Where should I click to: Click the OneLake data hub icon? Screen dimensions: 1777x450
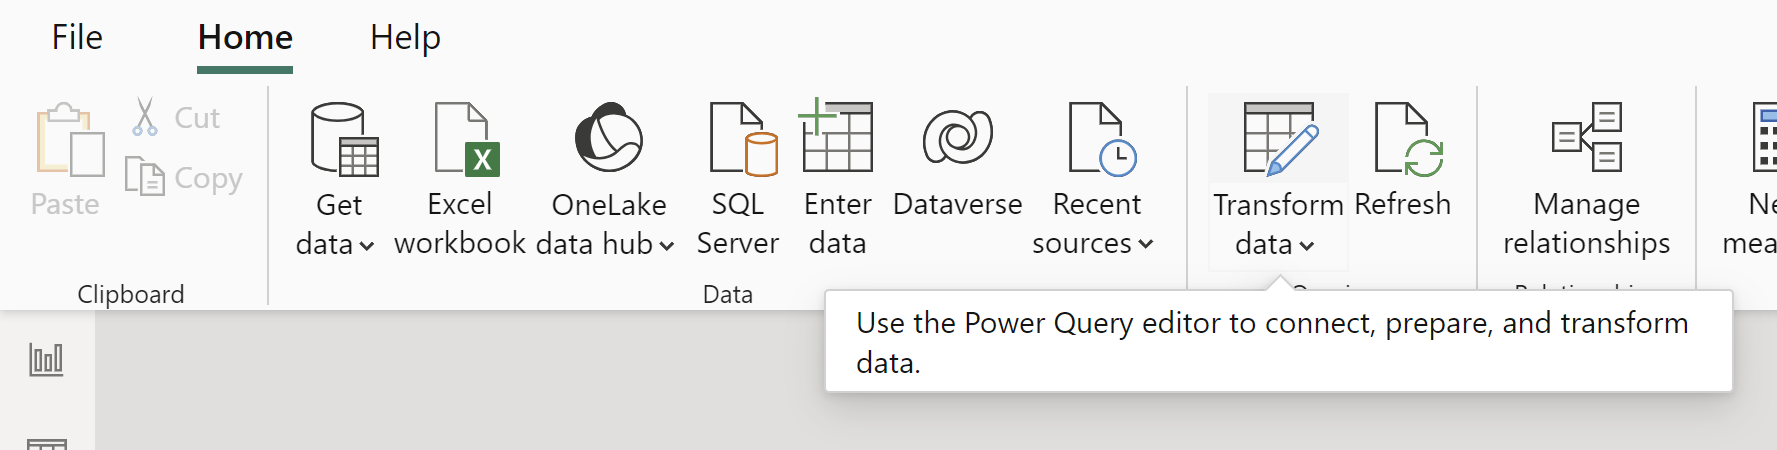(x=608, y=138)
